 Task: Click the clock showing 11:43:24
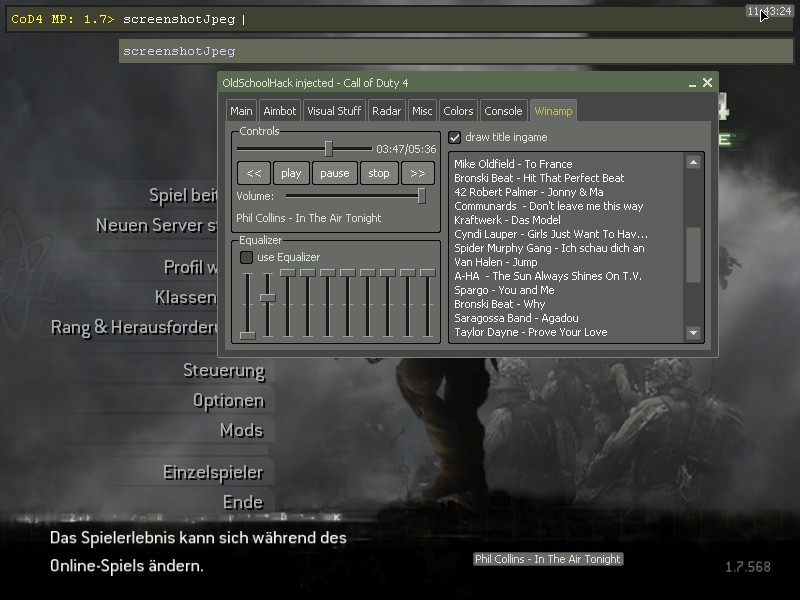[x=769, y=11]
